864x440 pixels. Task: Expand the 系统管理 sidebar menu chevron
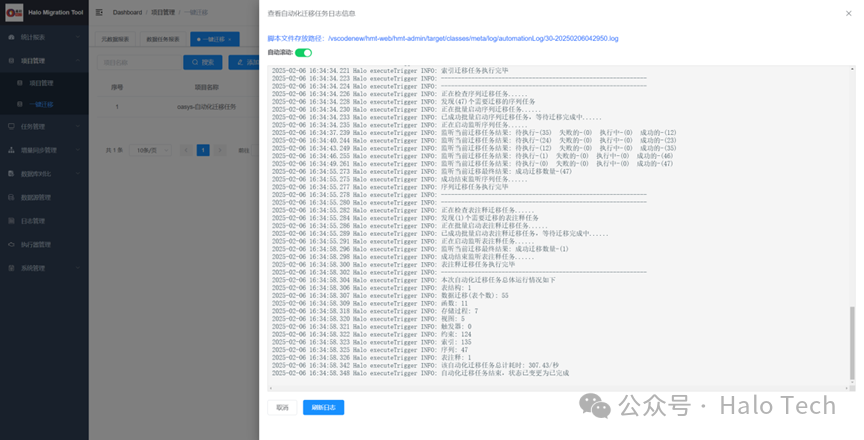(78, 268)
